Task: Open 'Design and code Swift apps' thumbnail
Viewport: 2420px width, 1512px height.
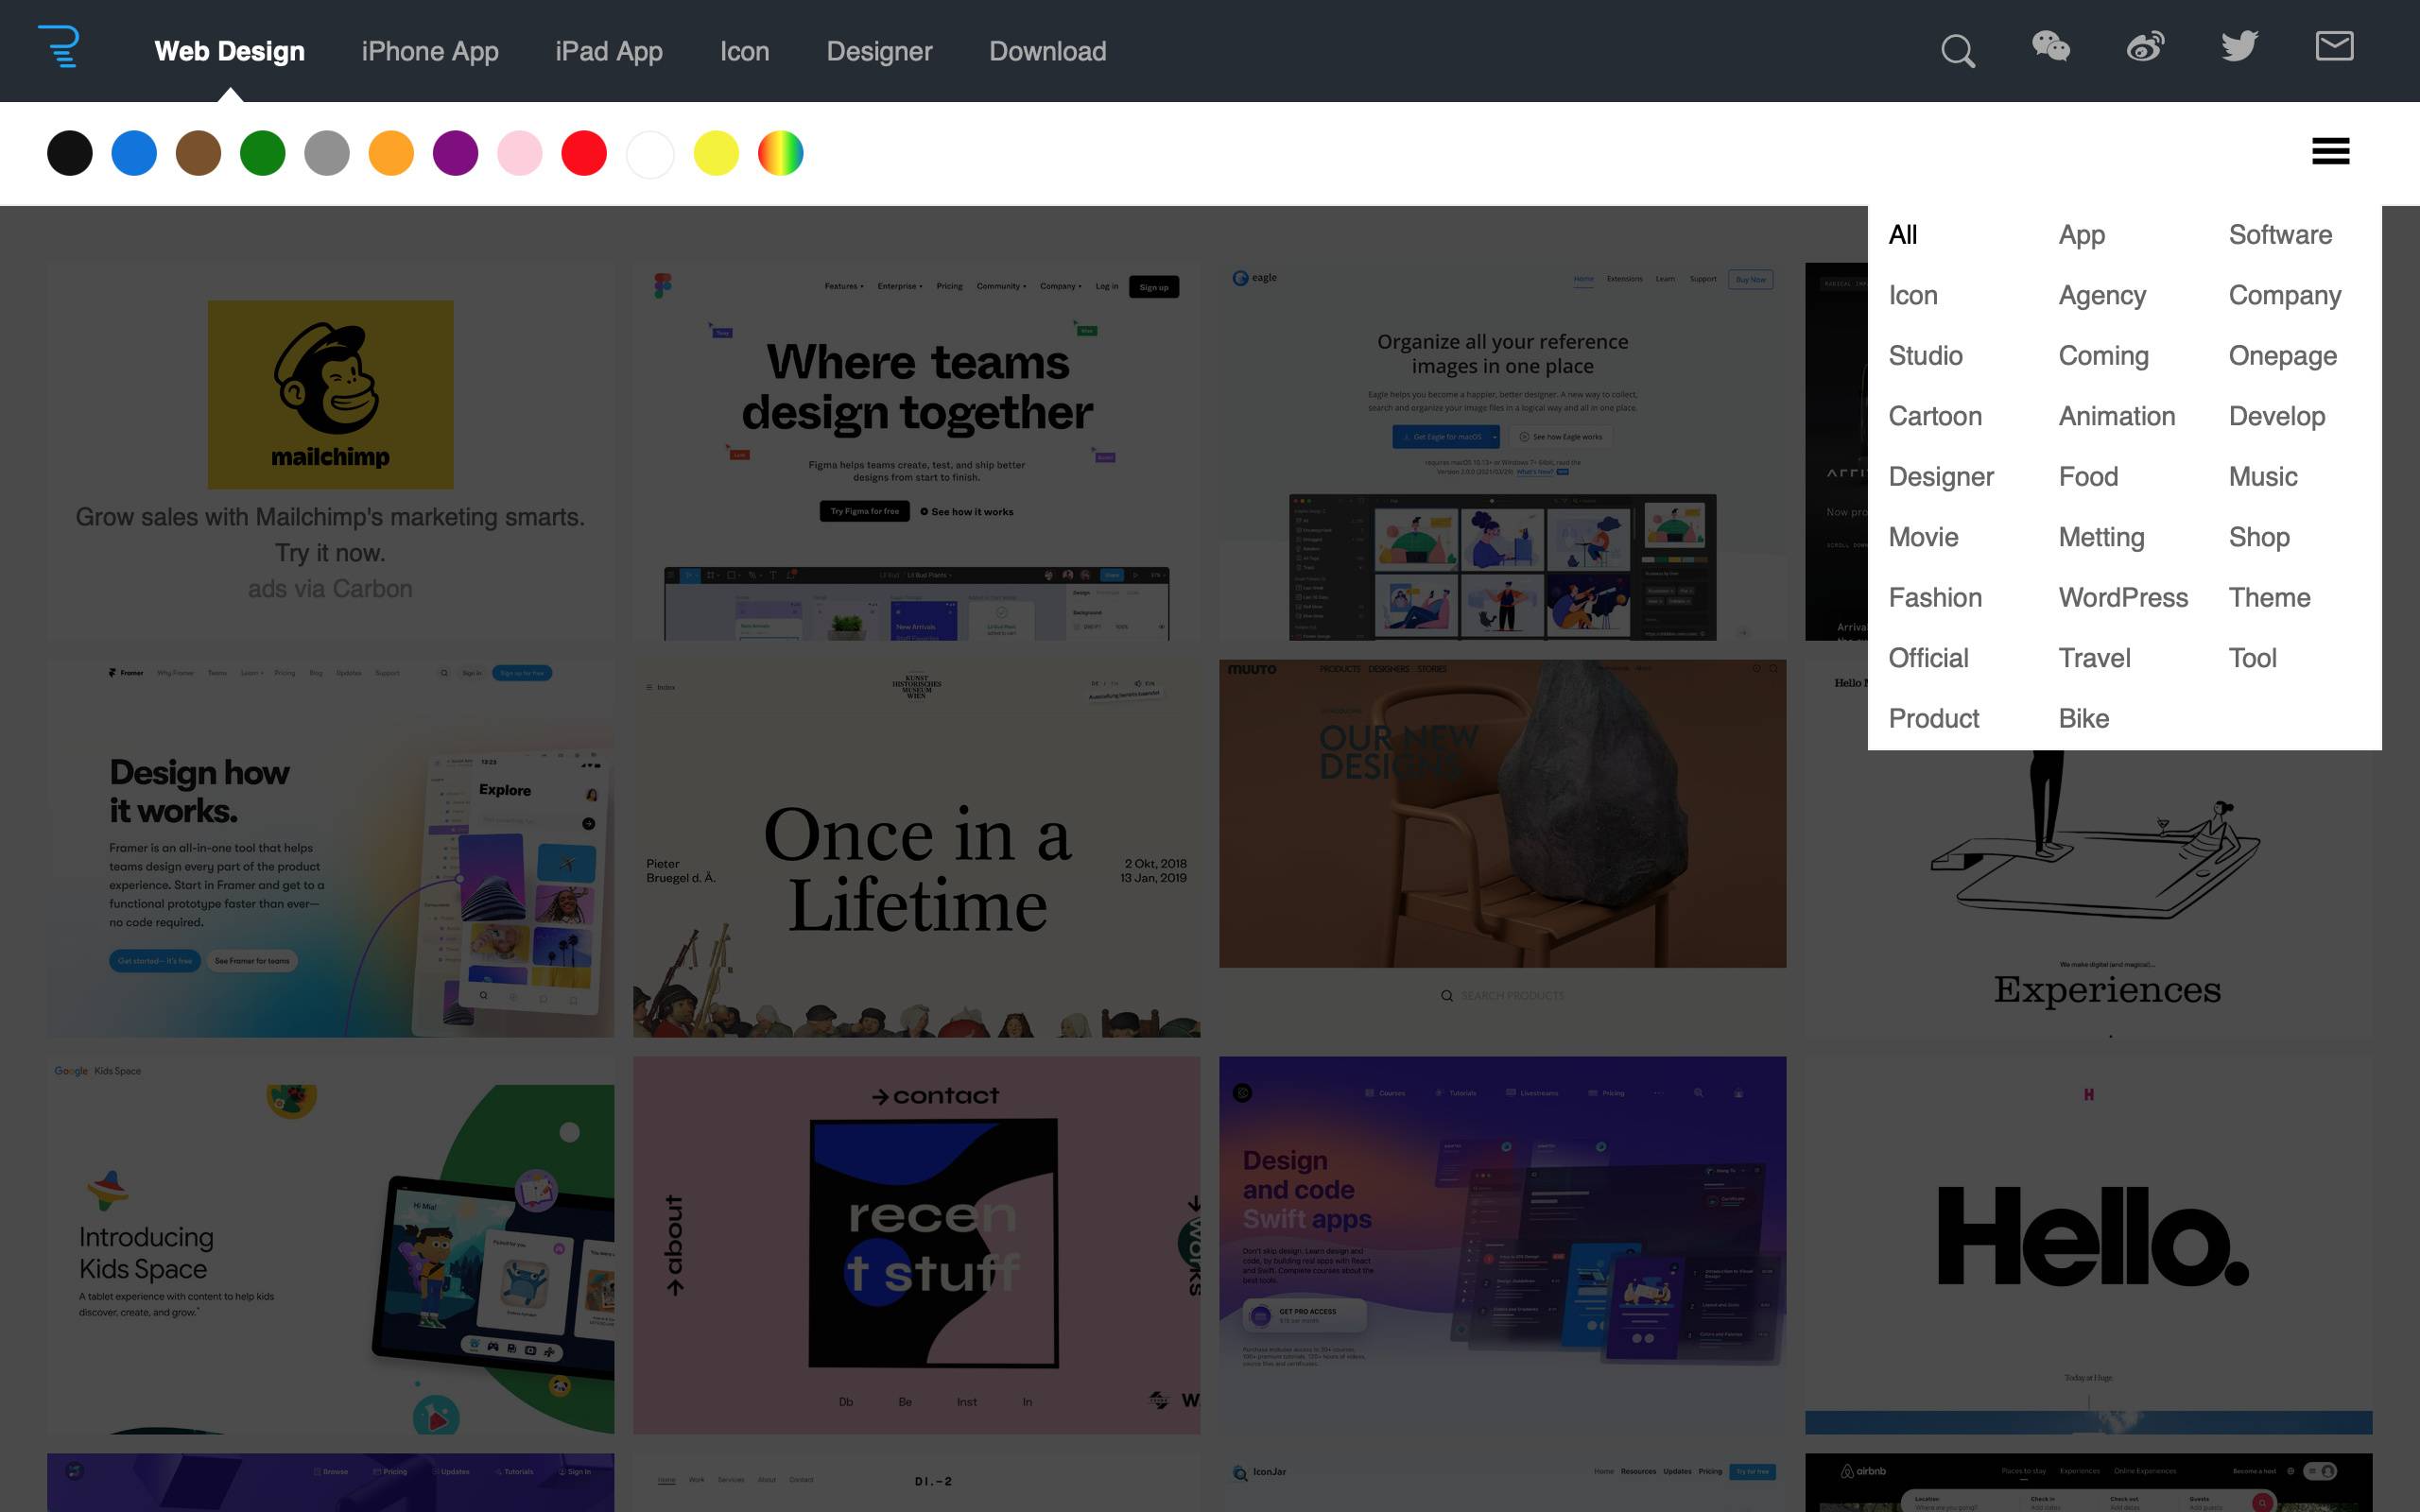Action: tap(1502, 1245)
